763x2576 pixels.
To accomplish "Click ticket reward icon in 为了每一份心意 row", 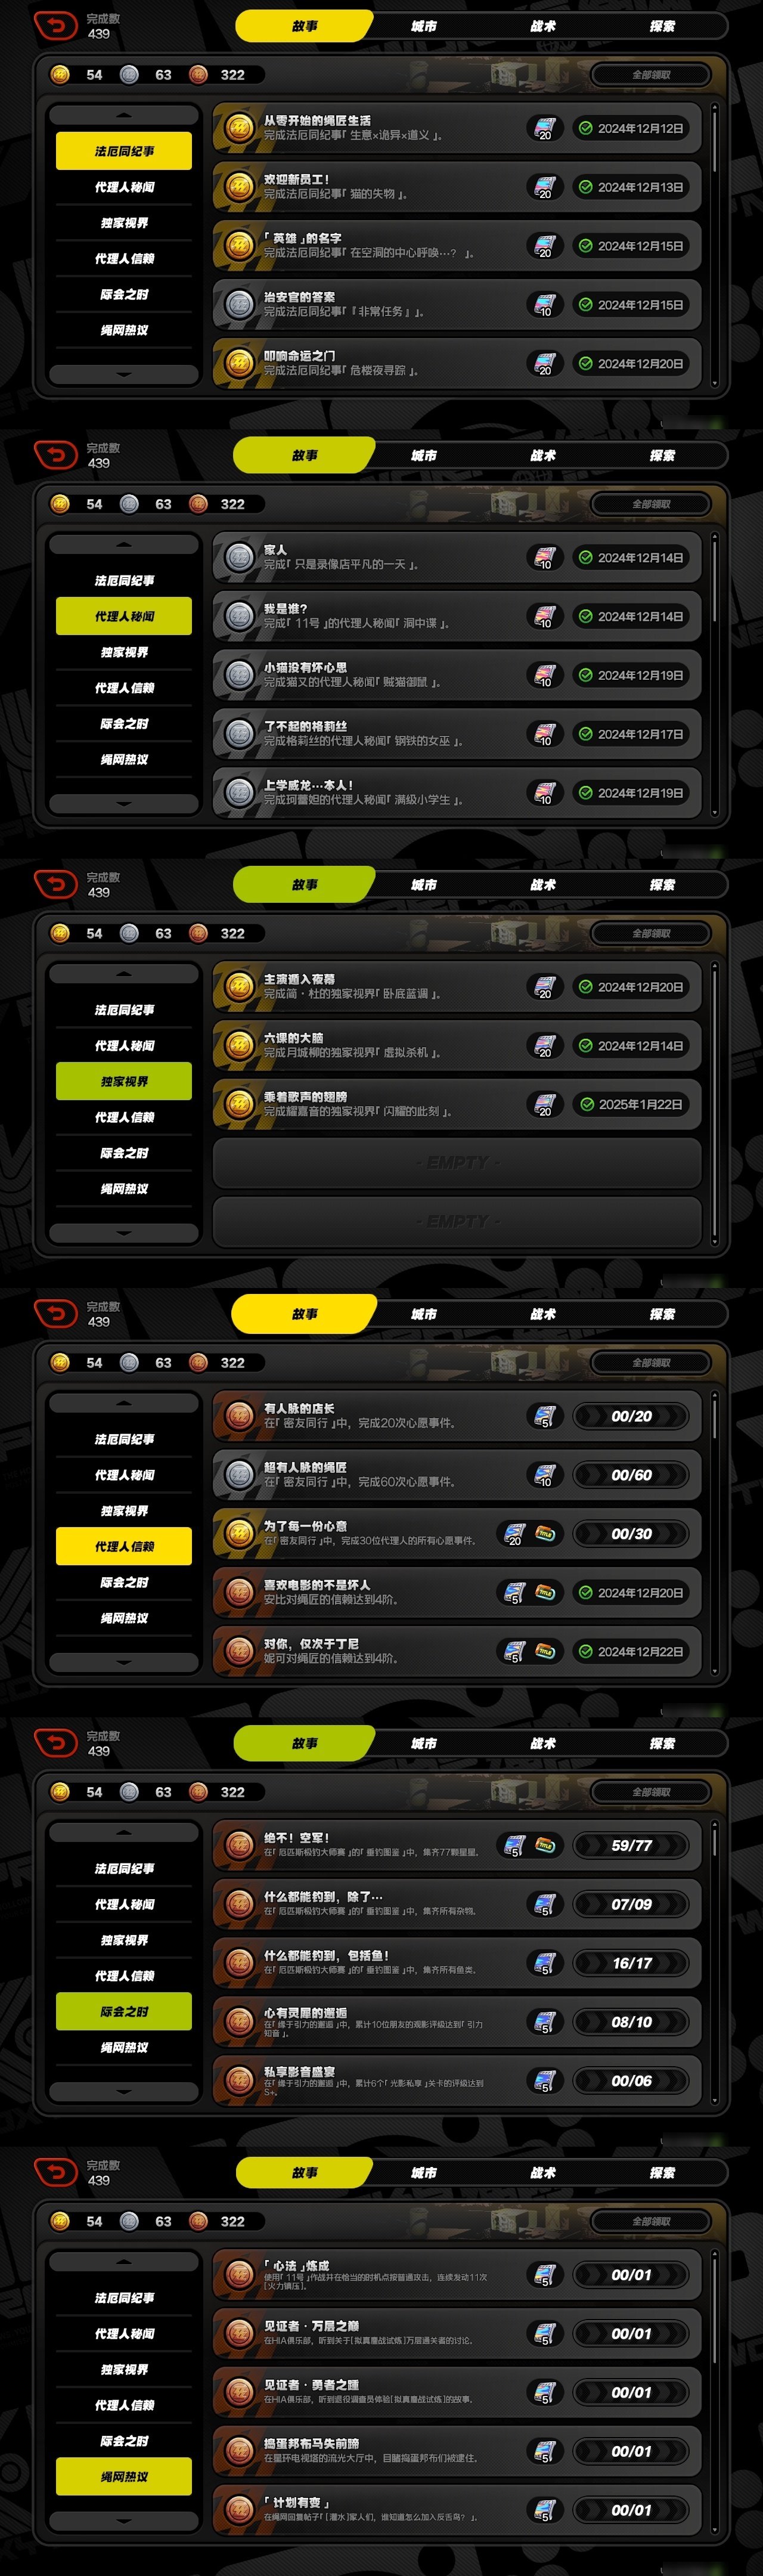I will pyautogui.click(x=546, y=1532).
